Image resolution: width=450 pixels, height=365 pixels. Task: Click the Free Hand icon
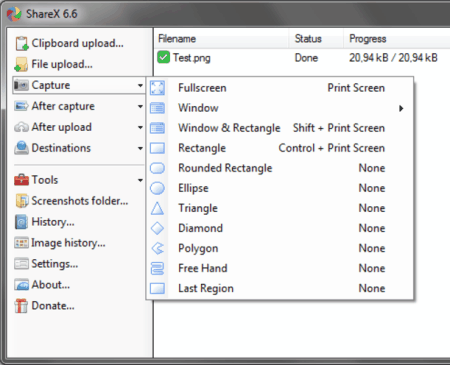(x=157, y=268)
